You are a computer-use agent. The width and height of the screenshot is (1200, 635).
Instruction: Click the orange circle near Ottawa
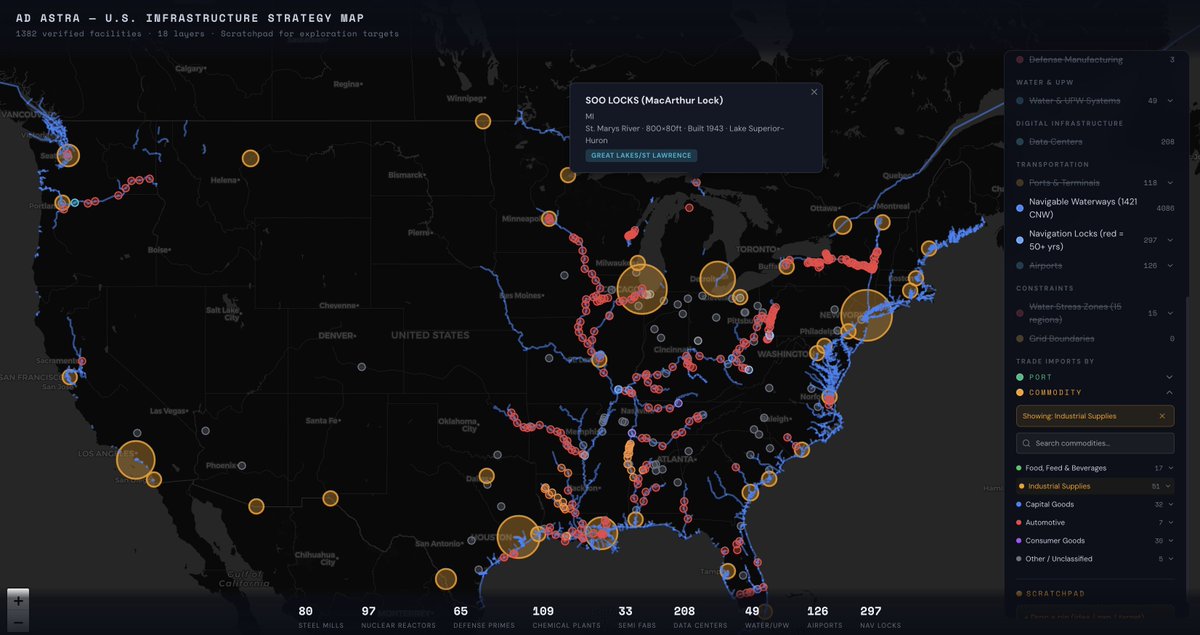point(842,225)
